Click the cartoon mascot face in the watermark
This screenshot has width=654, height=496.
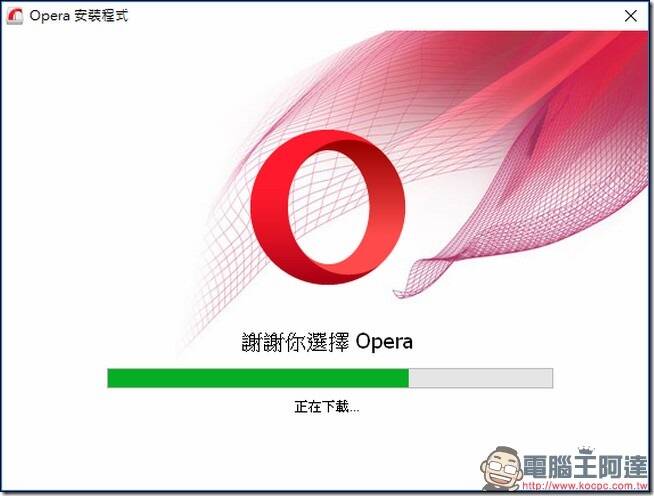click(501, 467)
